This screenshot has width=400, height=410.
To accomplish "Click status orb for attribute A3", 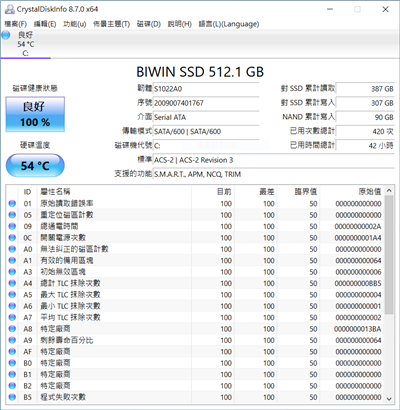I will (12, 272).
